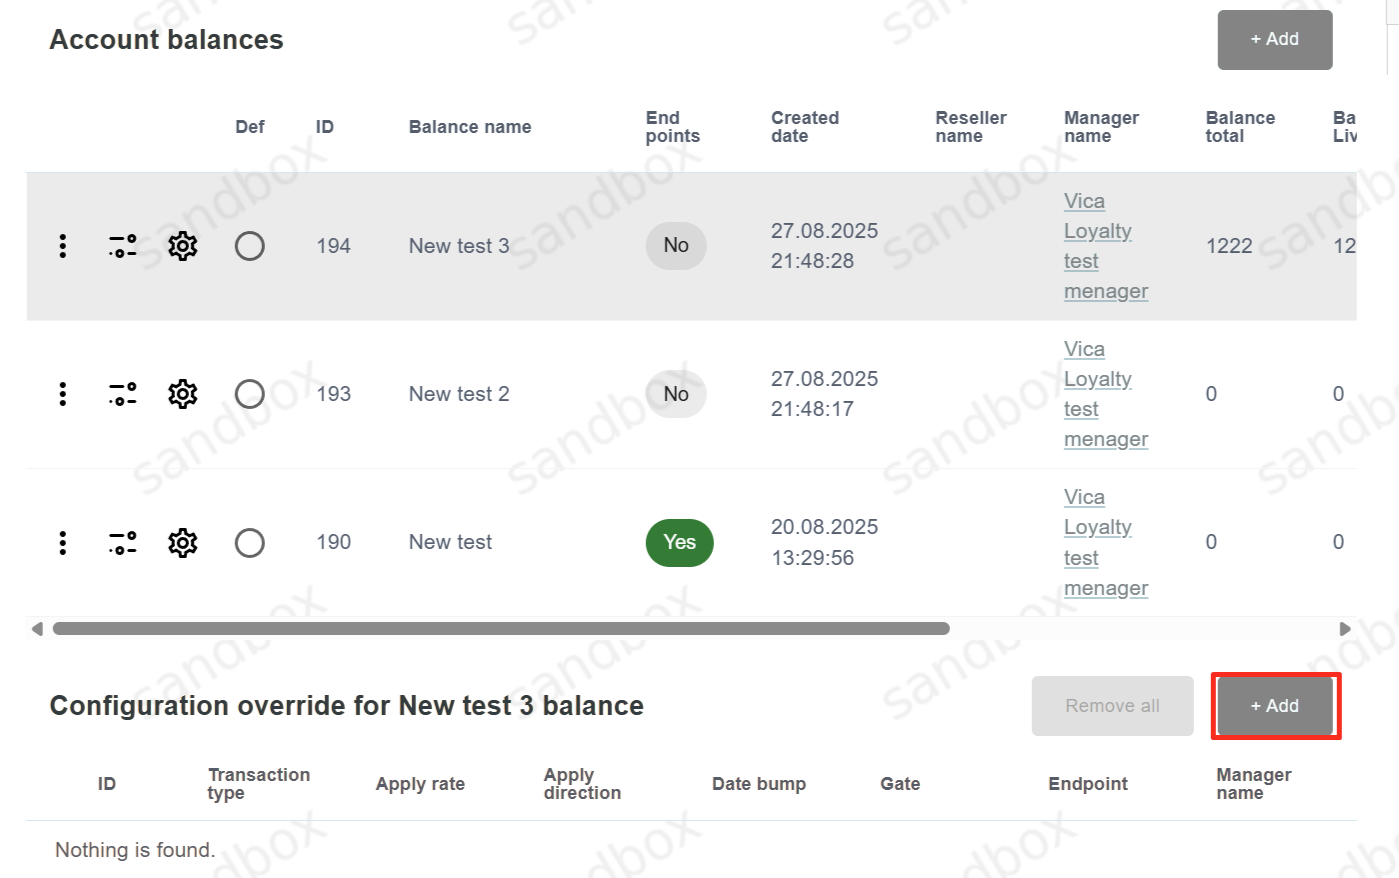Set New test as default balance
The image size is (1399, 878).
[250, 543]
